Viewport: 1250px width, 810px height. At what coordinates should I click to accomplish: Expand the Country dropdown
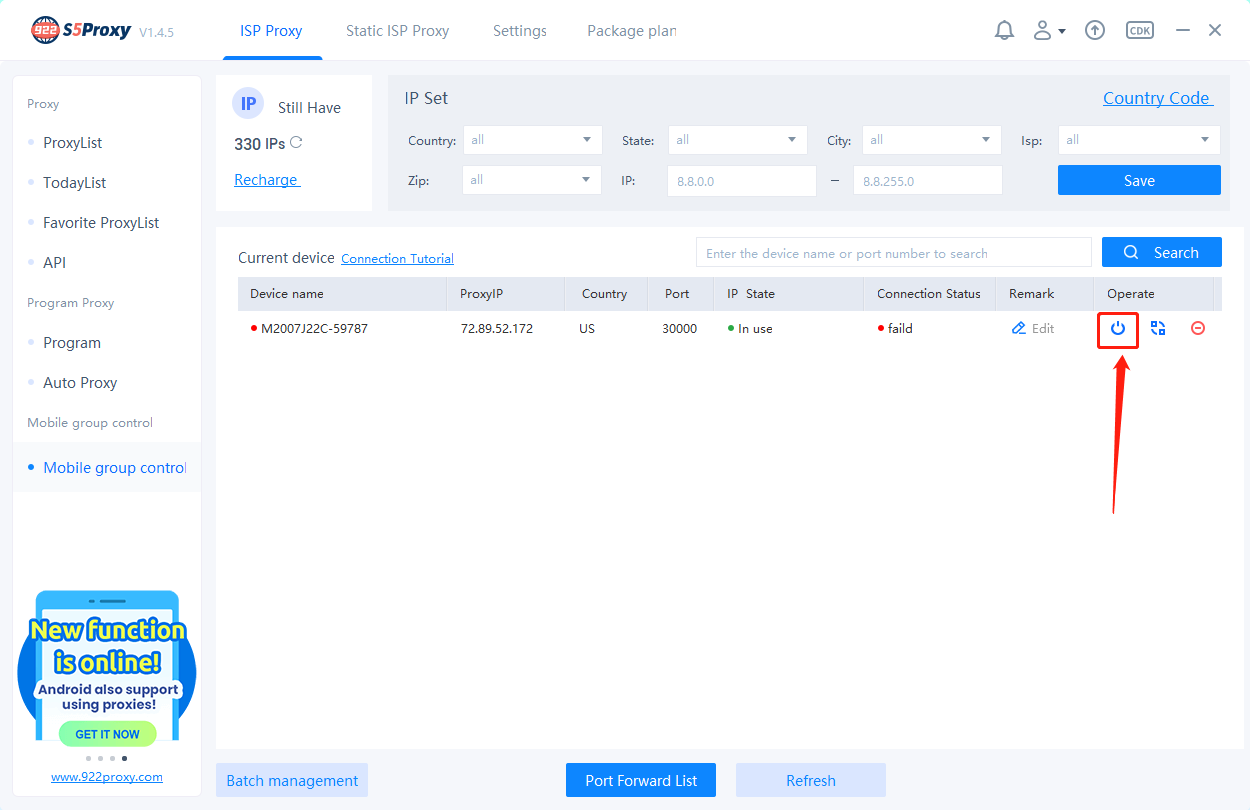(x=532, y=140)
